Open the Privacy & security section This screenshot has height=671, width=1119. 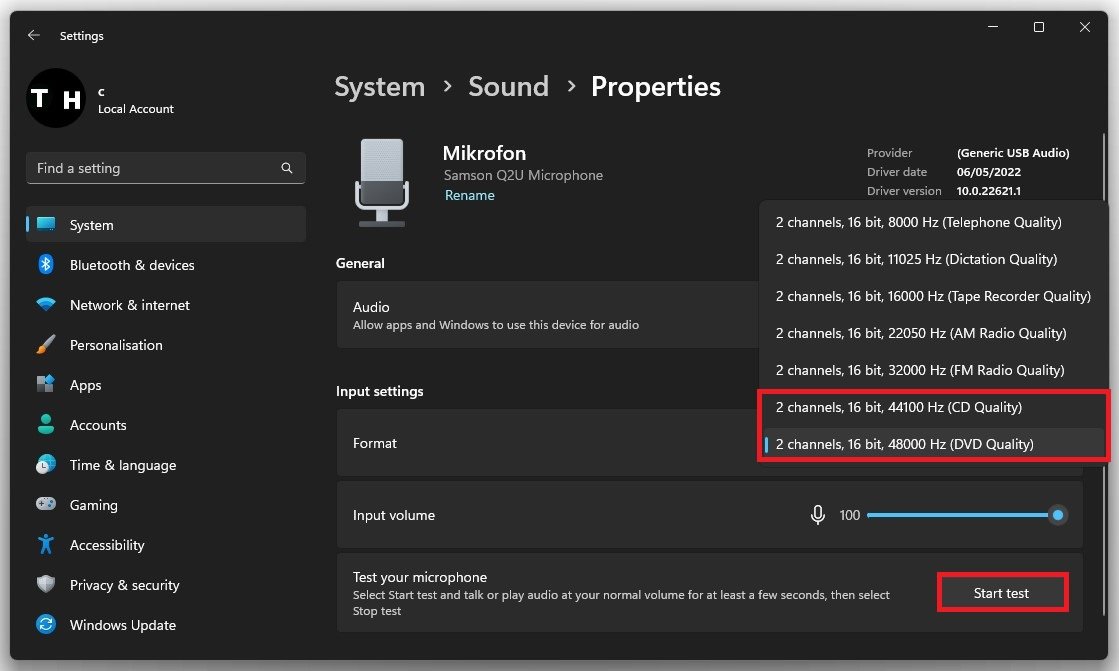[x=124, y=585]
